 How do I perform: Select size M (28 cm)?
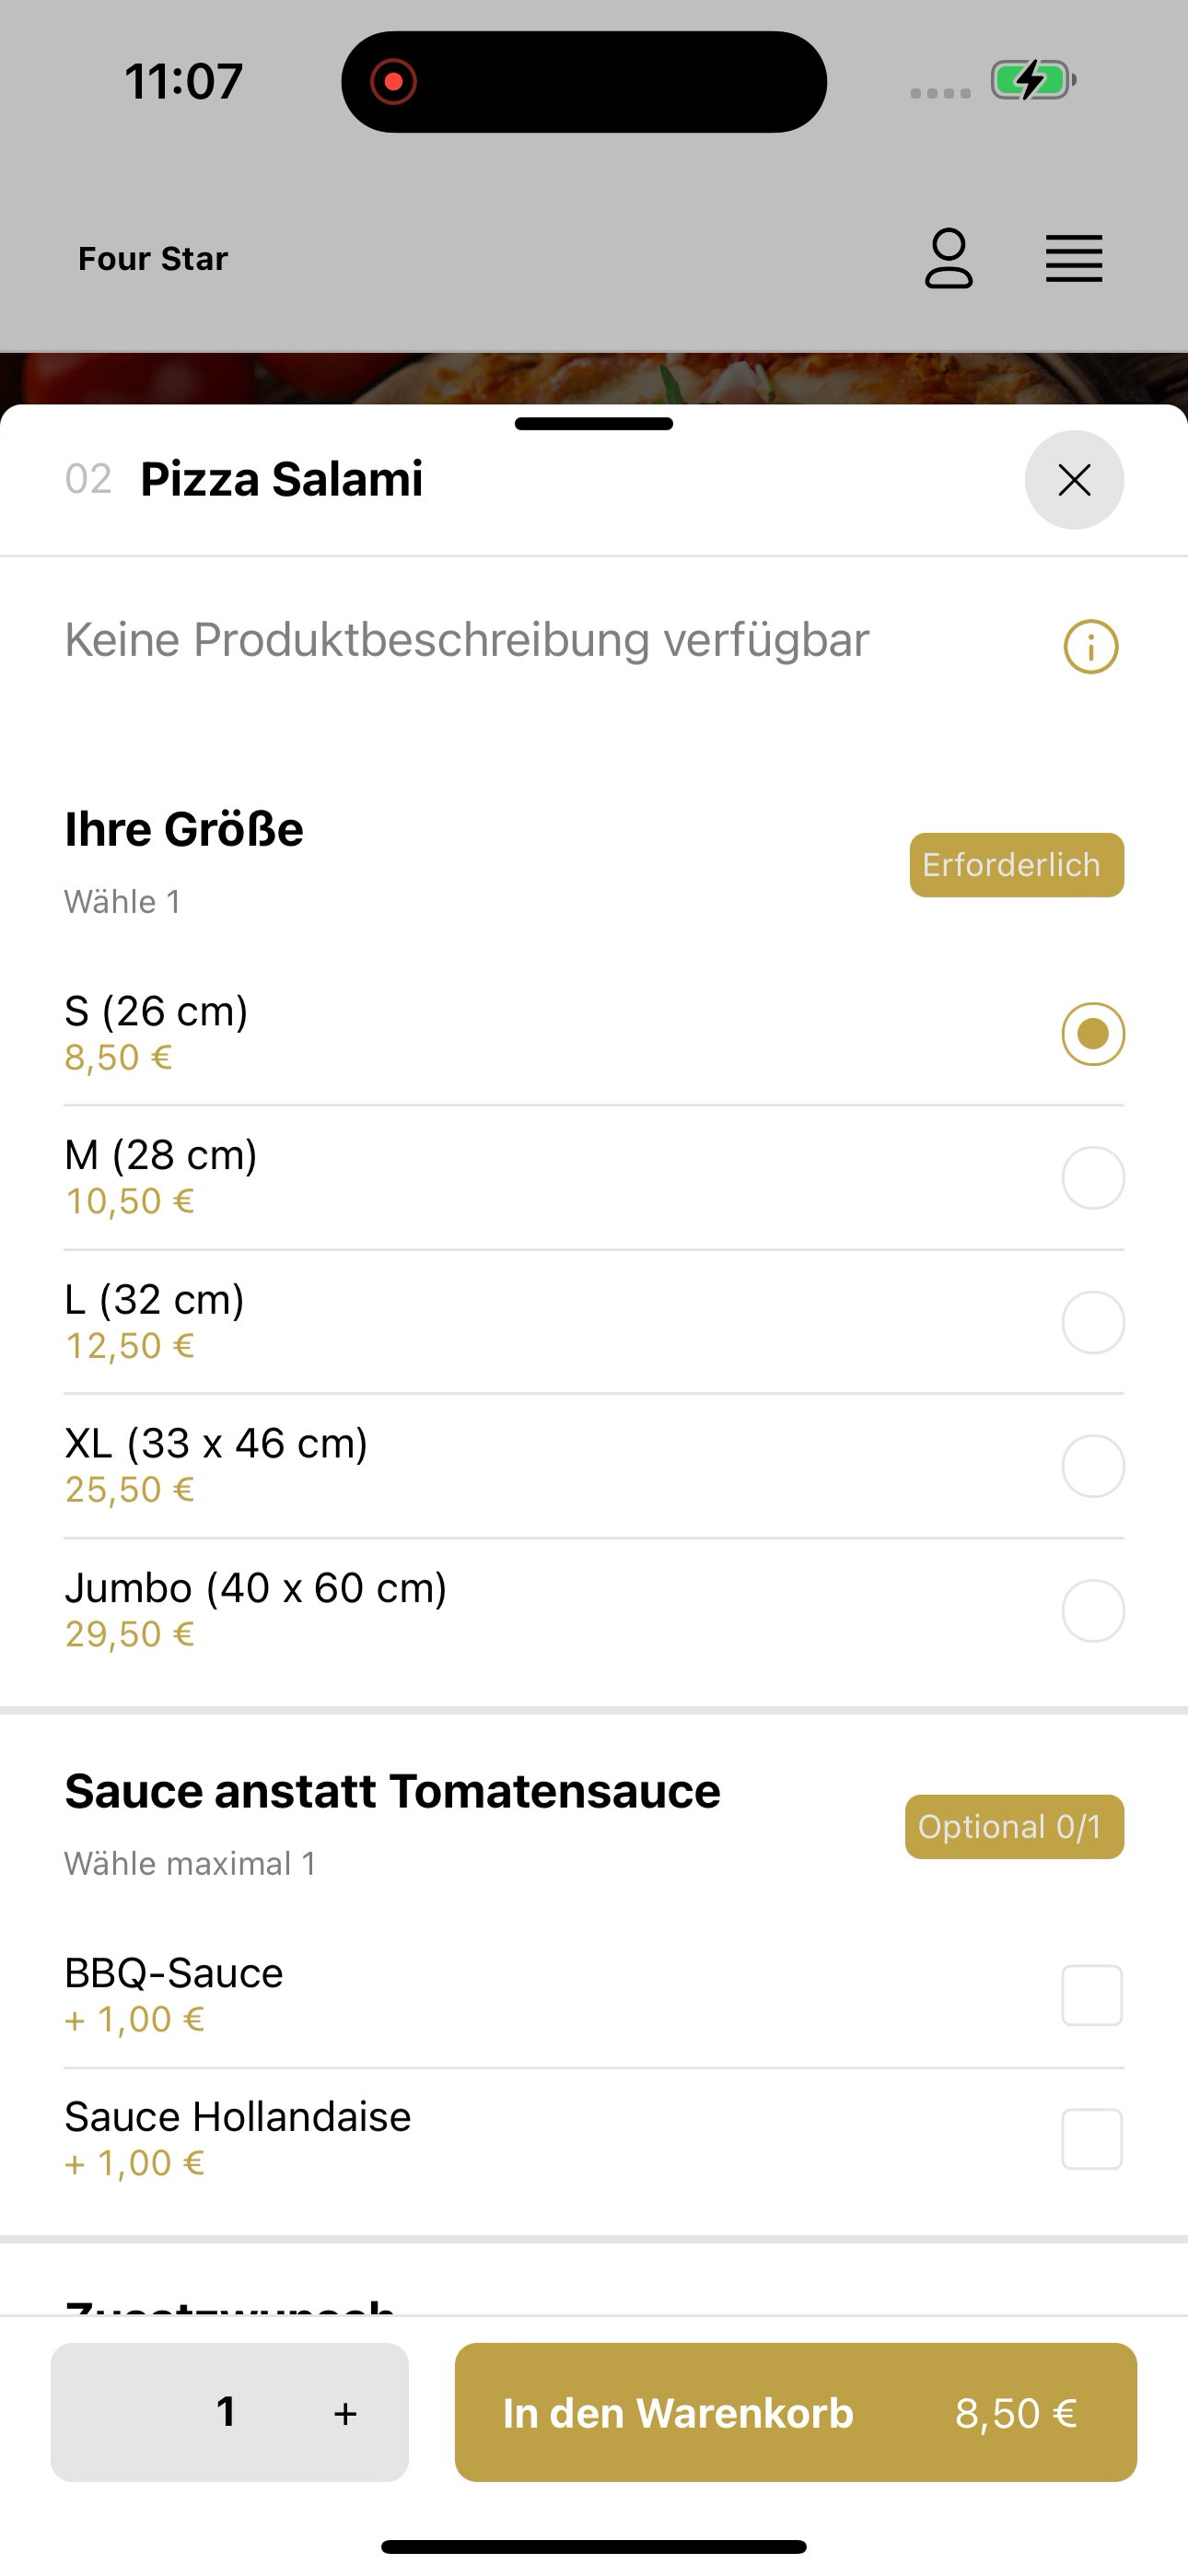[594, 1177]
